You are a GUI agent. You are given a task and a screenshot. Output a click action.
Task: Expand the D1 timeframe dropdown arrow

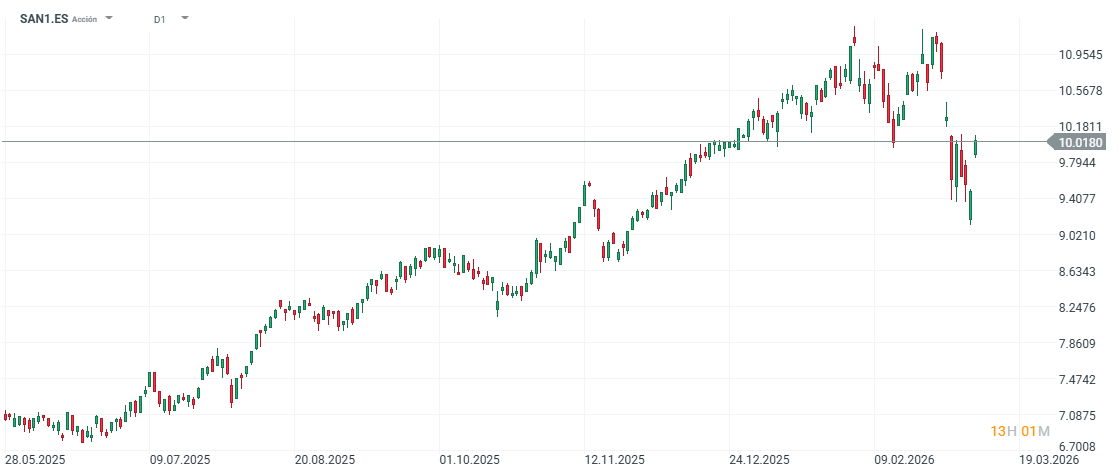point(184,19)
